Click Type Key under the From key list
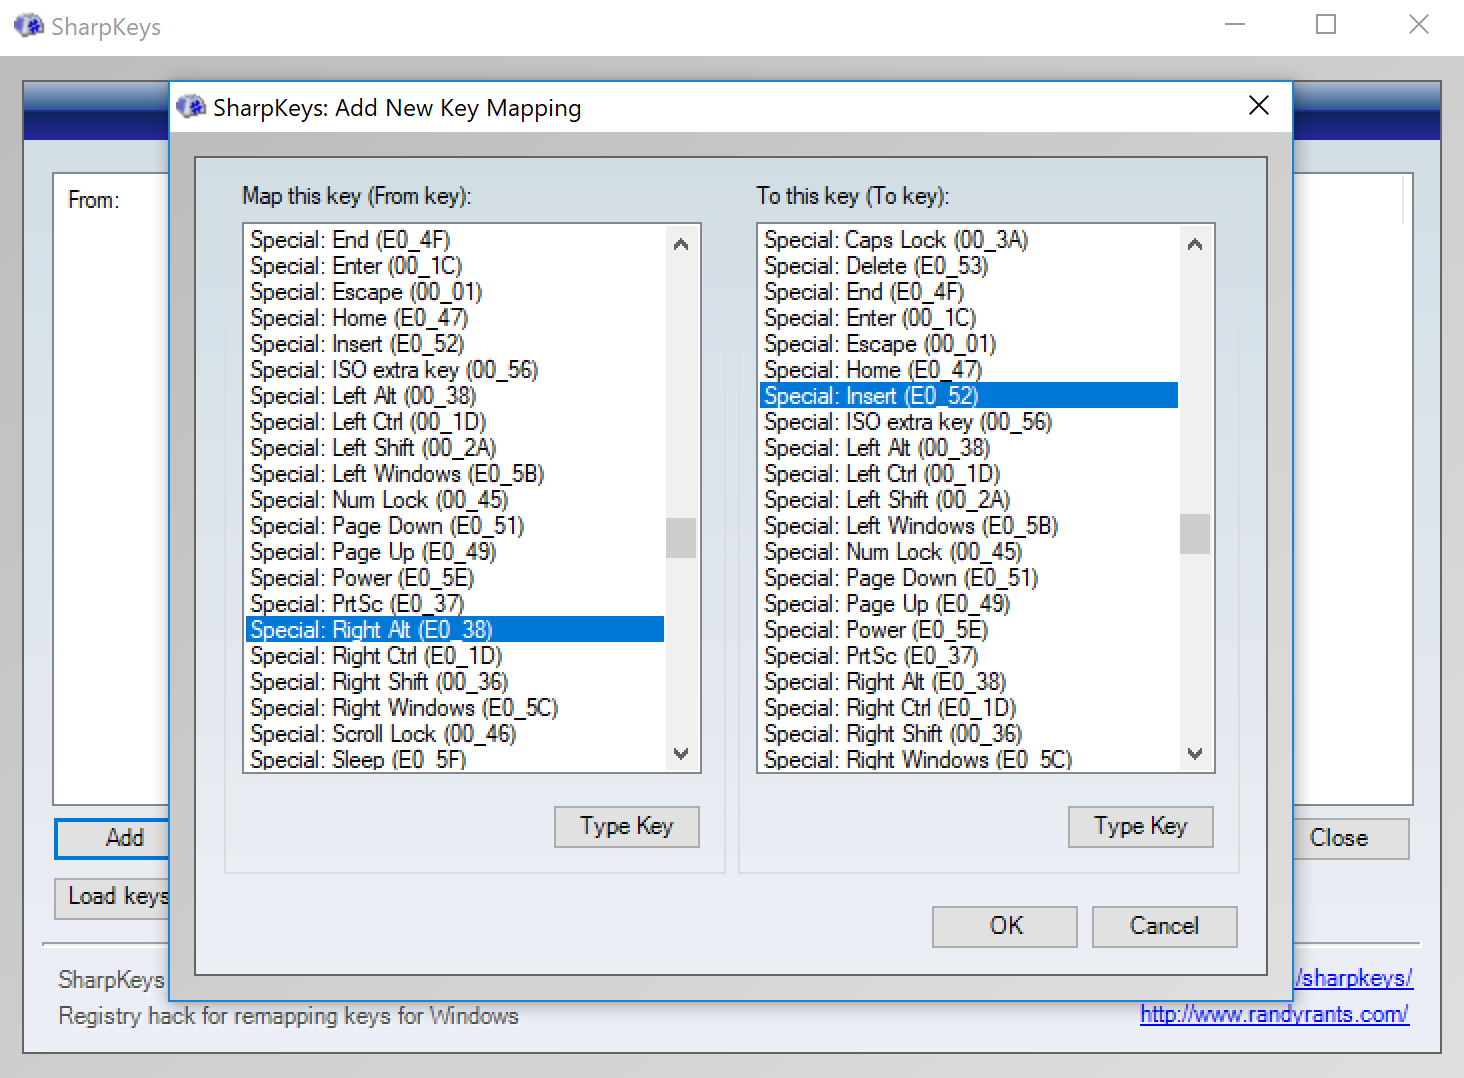 click(x=627, y=827)
